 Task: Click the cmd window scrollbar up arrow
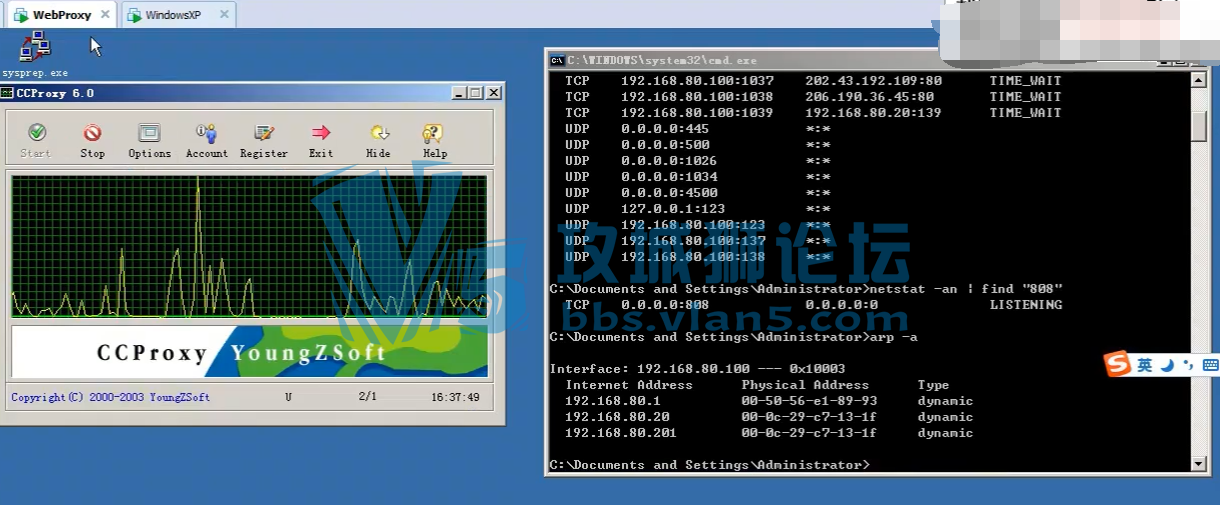pyautogui.click(x=1199, y=79)
